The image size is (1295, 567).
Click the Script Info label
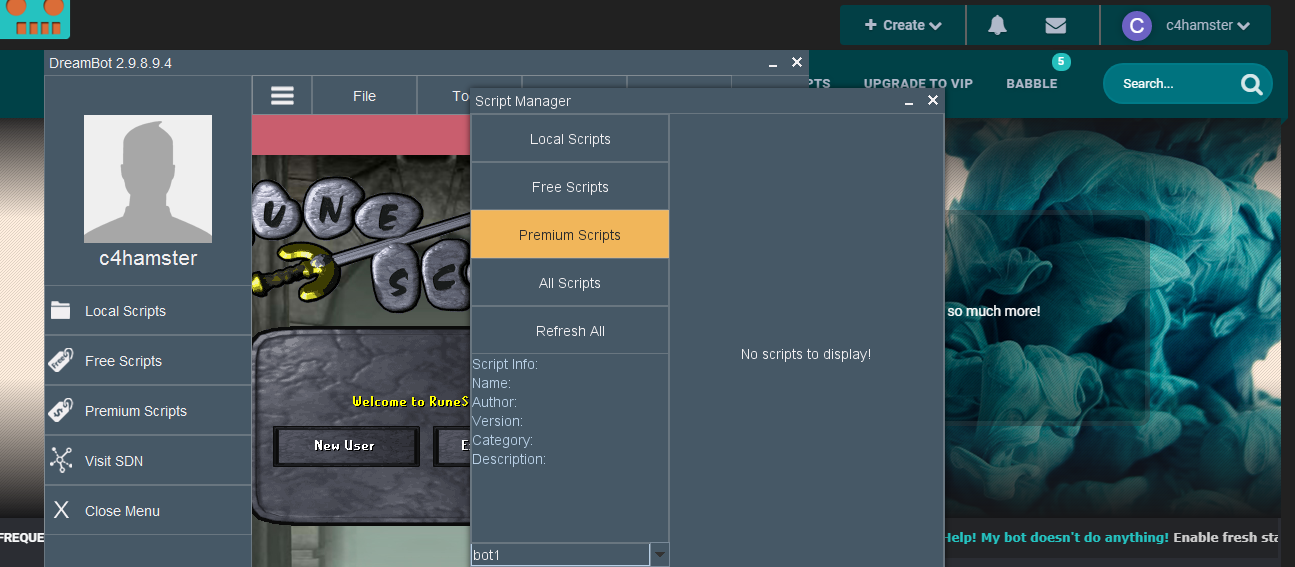[505, 364]
